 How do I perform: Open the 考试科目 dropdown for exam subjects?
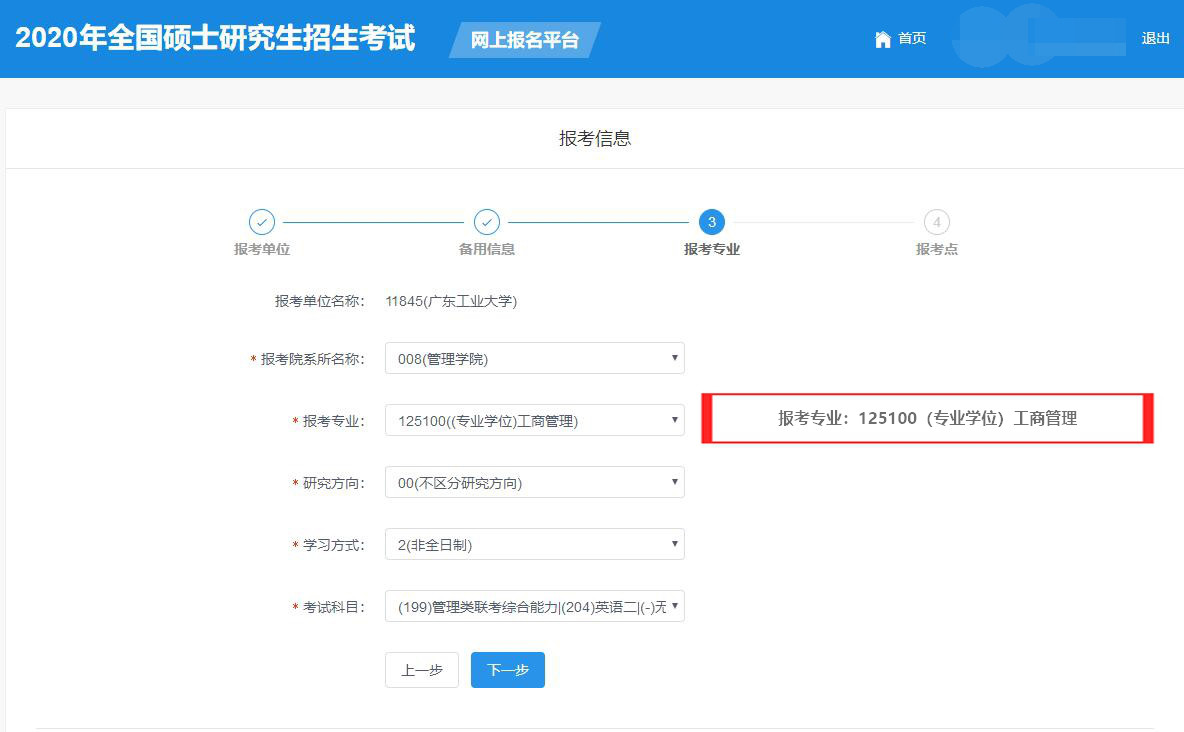click(534, 606)
